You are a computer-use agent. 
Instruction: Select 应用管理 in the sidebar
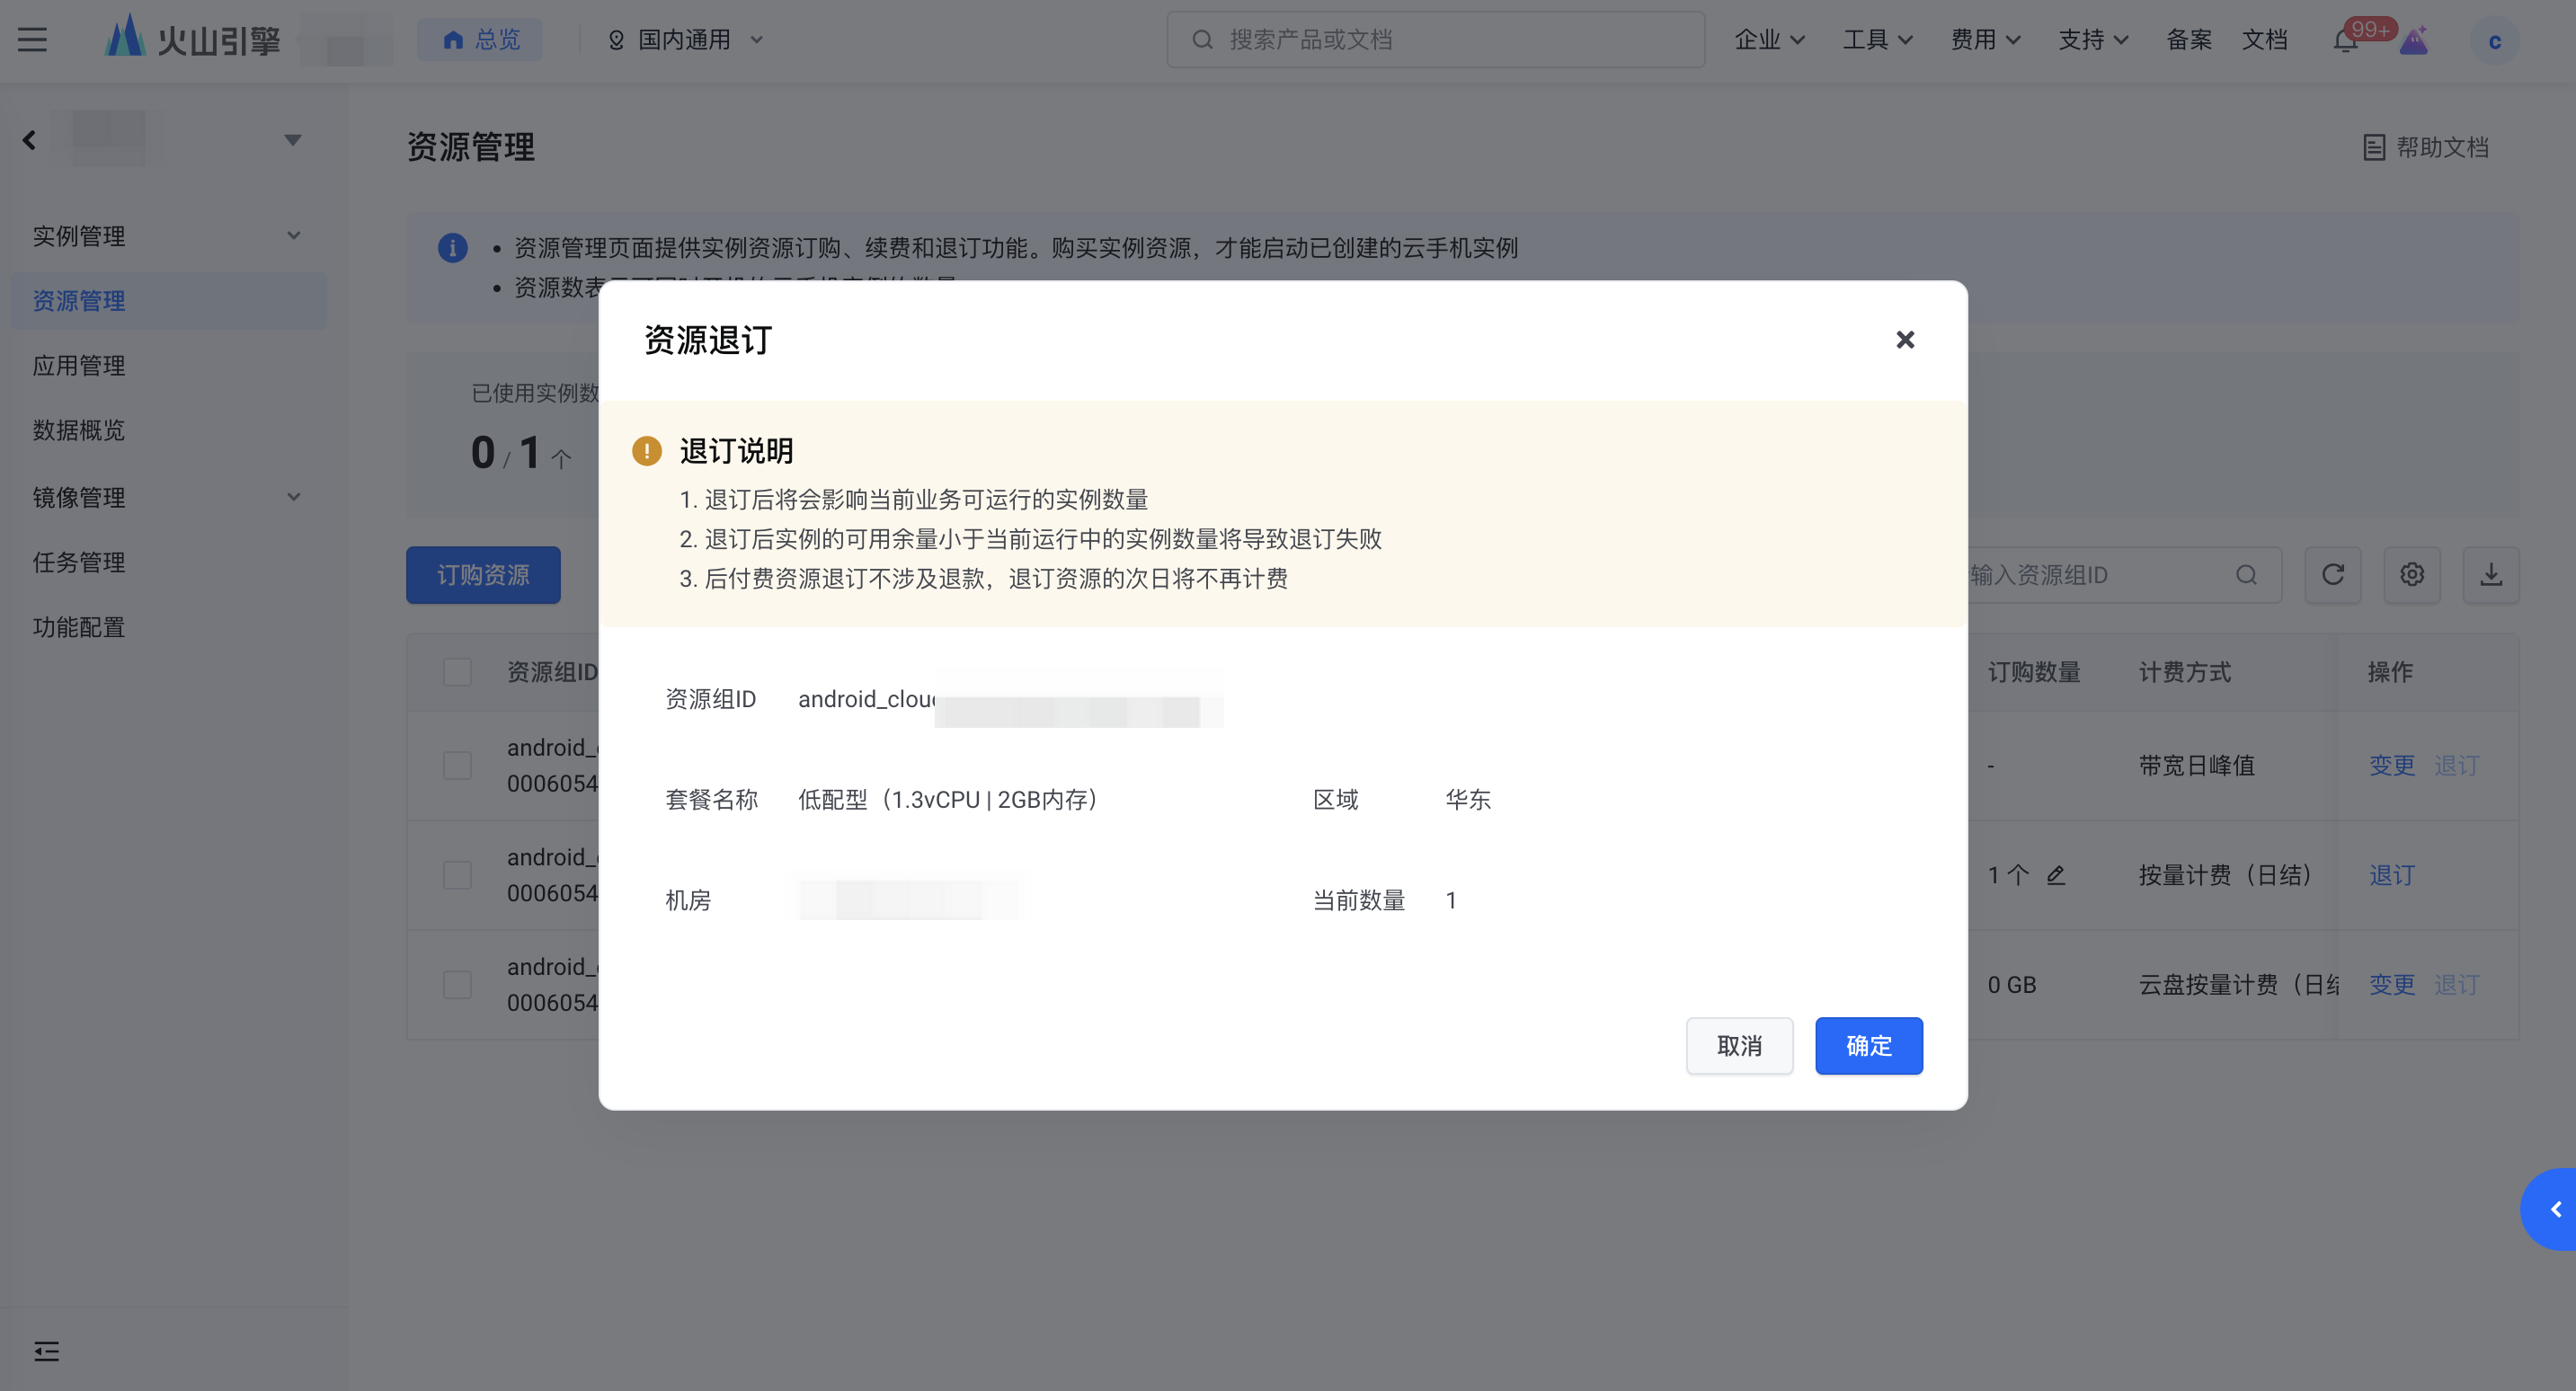79,366
